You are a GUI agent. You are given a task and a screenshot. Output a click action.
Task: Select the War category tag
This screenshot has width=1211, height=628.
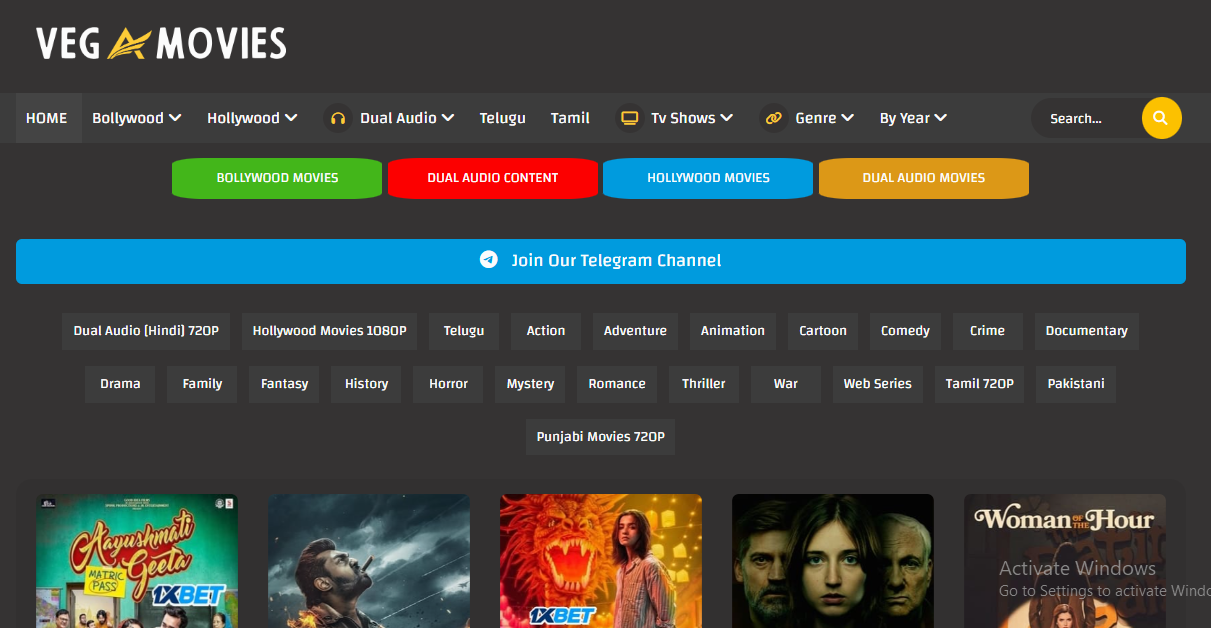pyautogui.click(x=786, y=384)
